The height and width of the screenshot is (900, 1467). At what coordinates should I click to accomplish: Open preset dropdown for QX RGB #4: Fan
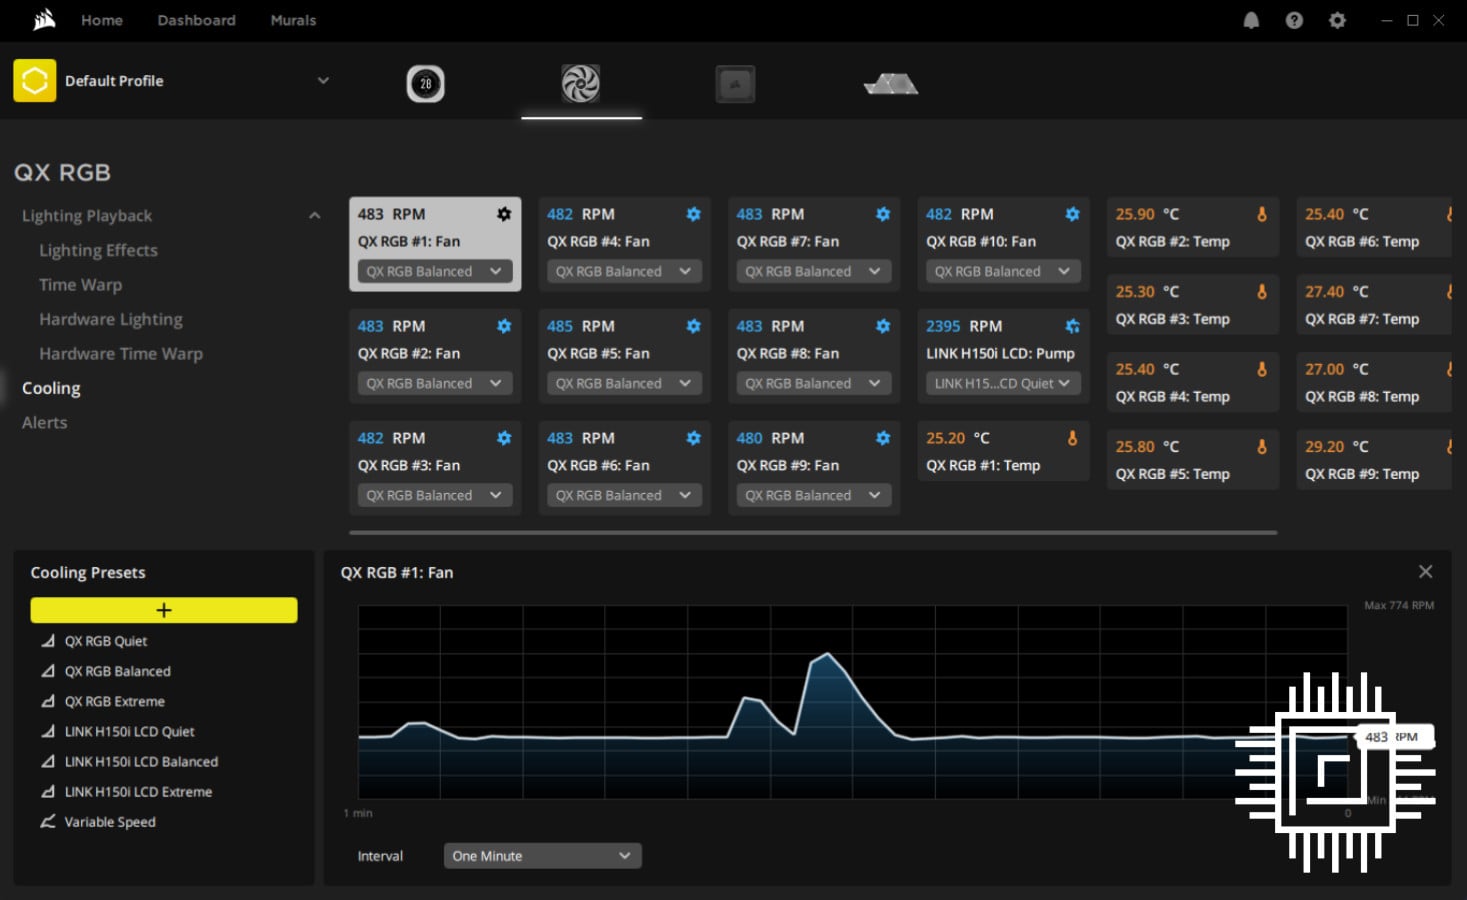coord(623,270)
